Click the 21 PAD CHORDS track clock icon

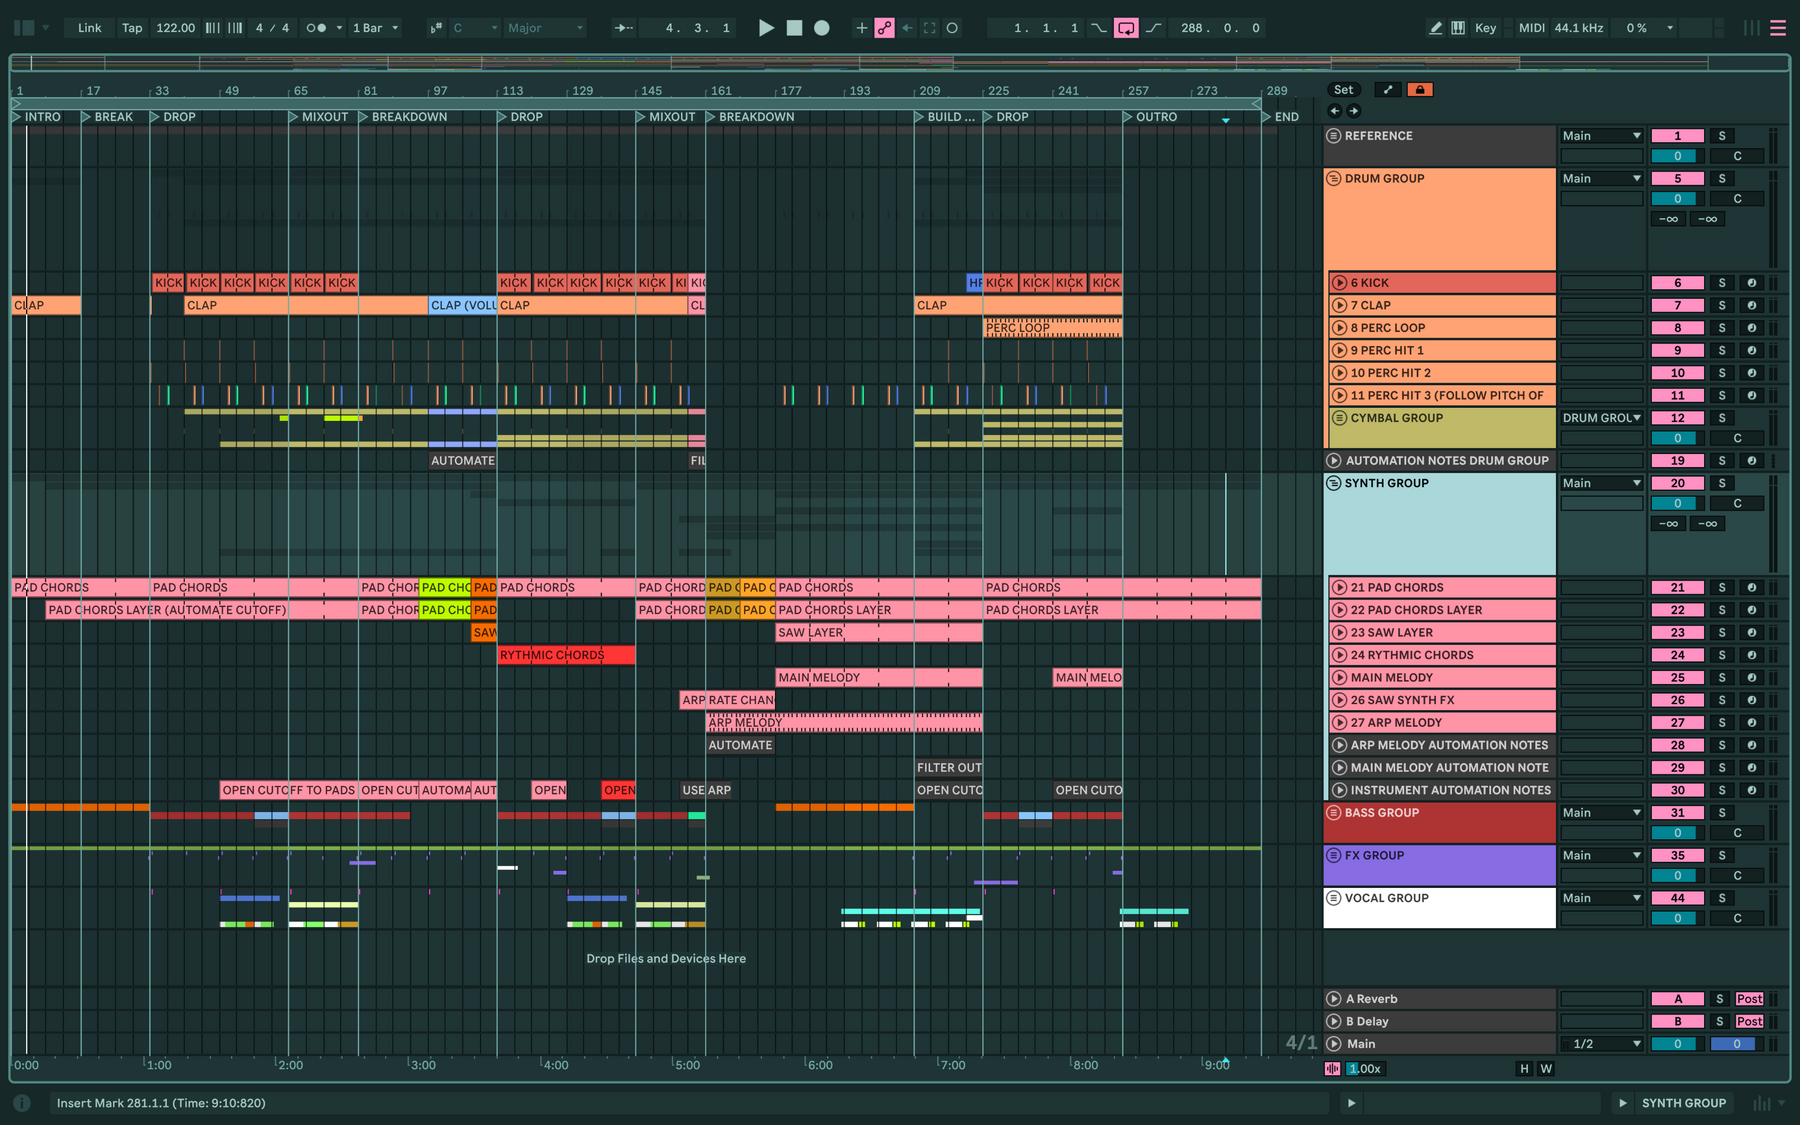pyautogui.click(x=1752, y=588)
